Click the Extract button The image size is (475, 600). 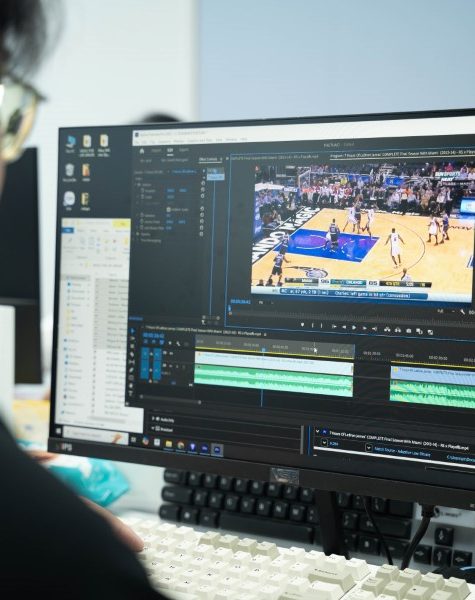click(398, 330)
